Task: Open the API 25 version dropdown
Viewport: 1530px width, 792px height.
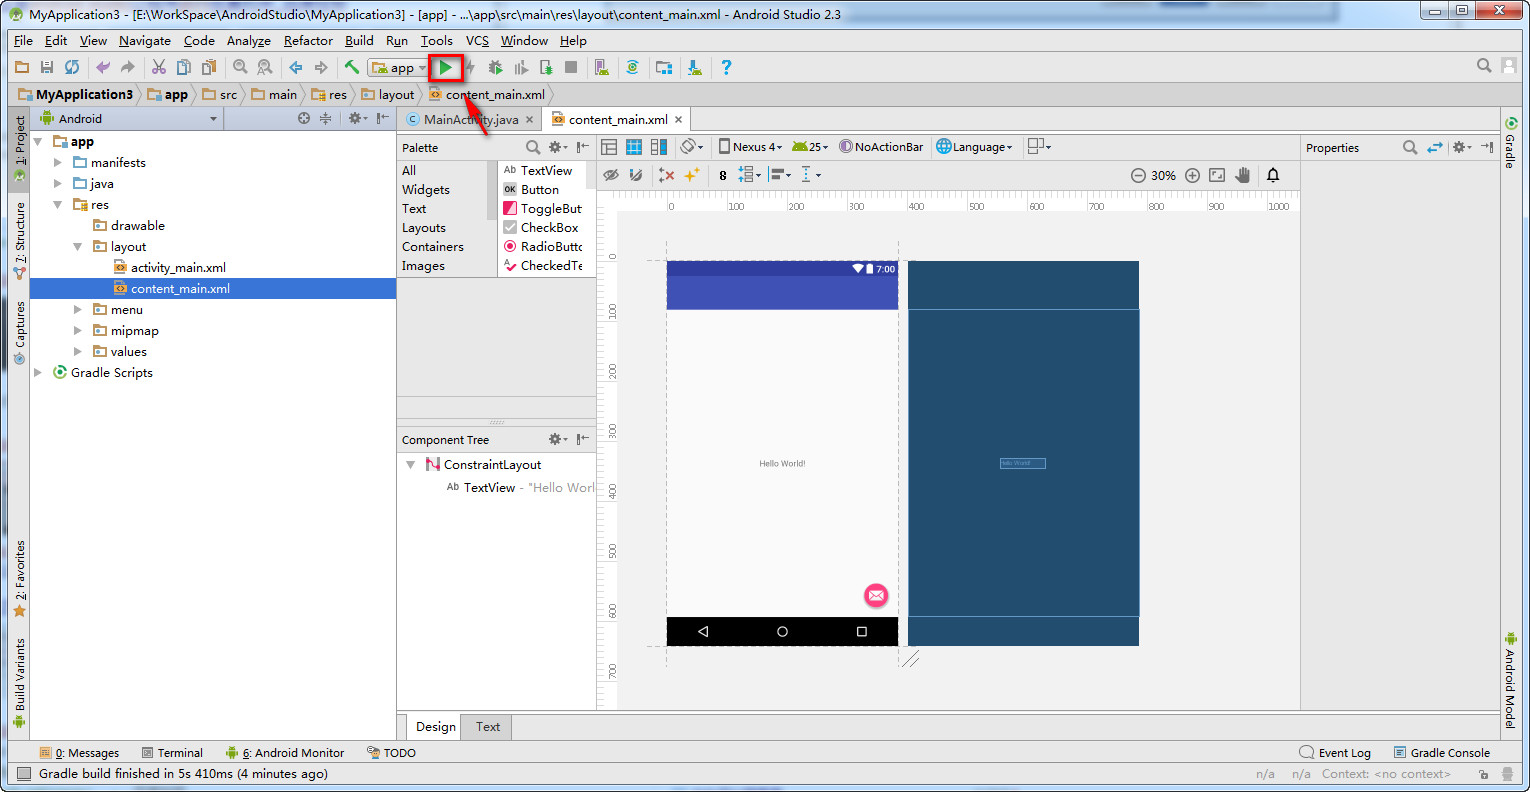Action: coord(810,147)
